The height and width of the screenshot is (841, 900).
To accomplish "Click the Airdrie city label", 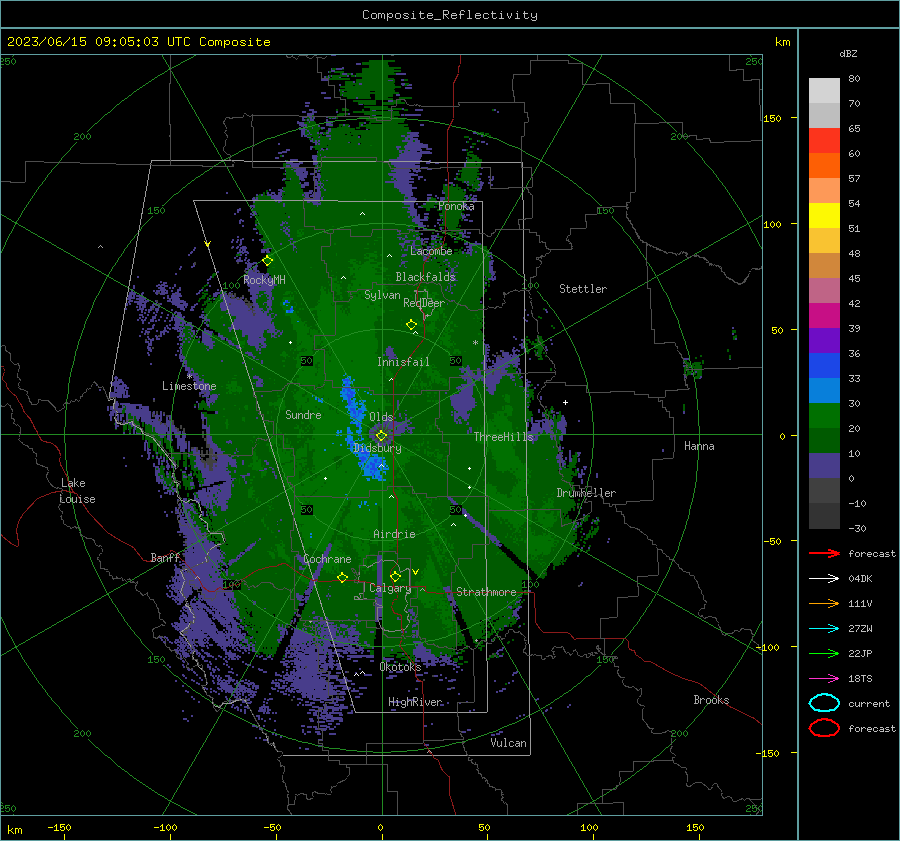I will [x=394, y=534].
